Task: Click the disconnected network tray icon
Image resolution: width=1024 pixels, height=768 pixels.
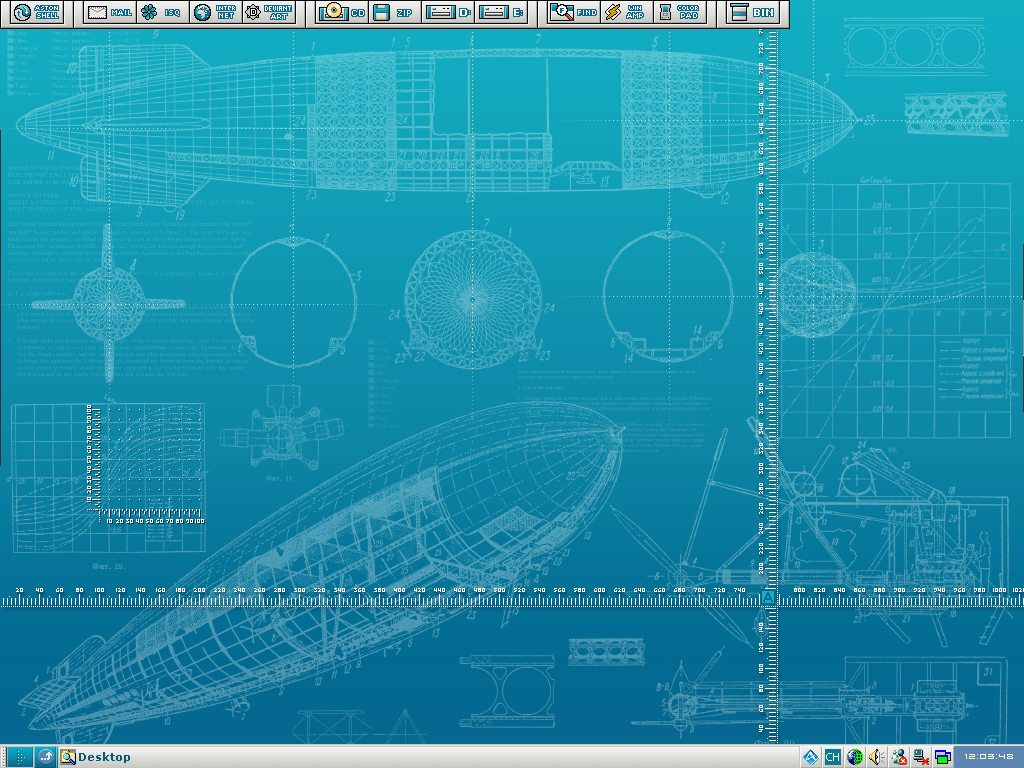Action: [x=921, y=757]
